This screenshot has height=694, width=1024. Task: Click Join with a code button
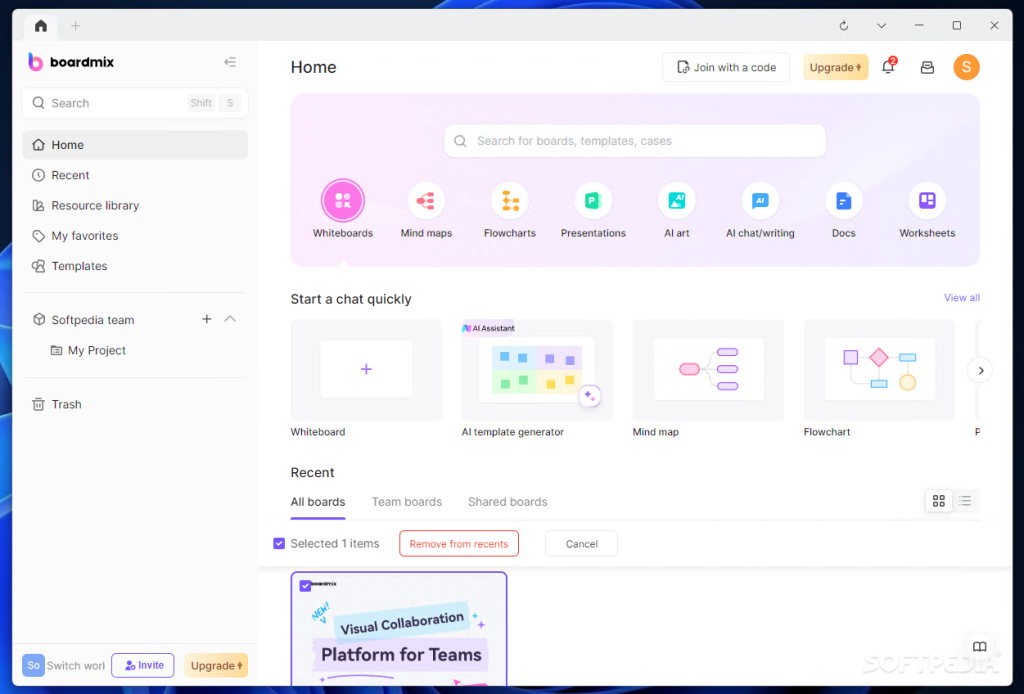coord(726,67)
